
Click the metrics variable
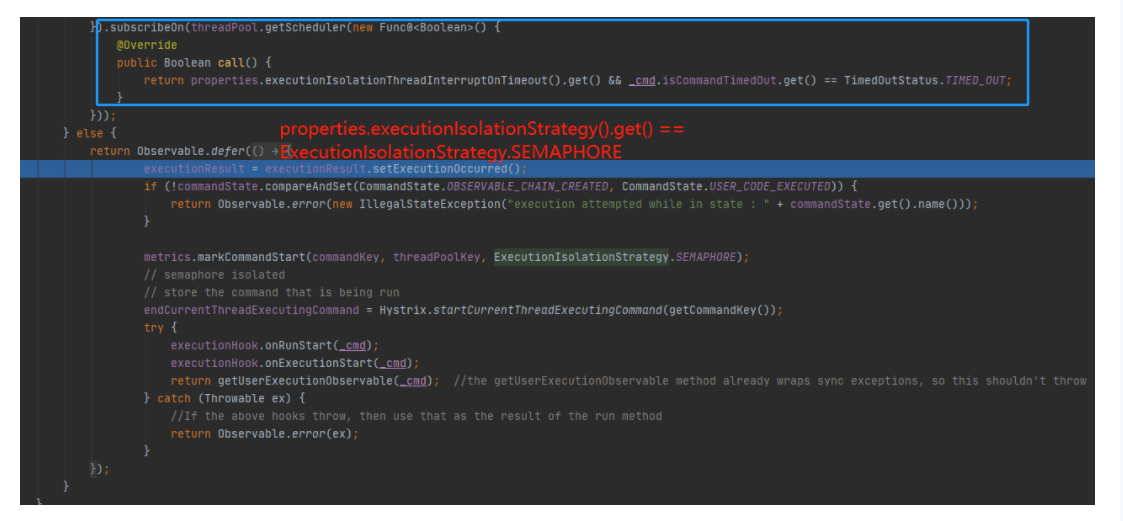(x=167, y=257)
